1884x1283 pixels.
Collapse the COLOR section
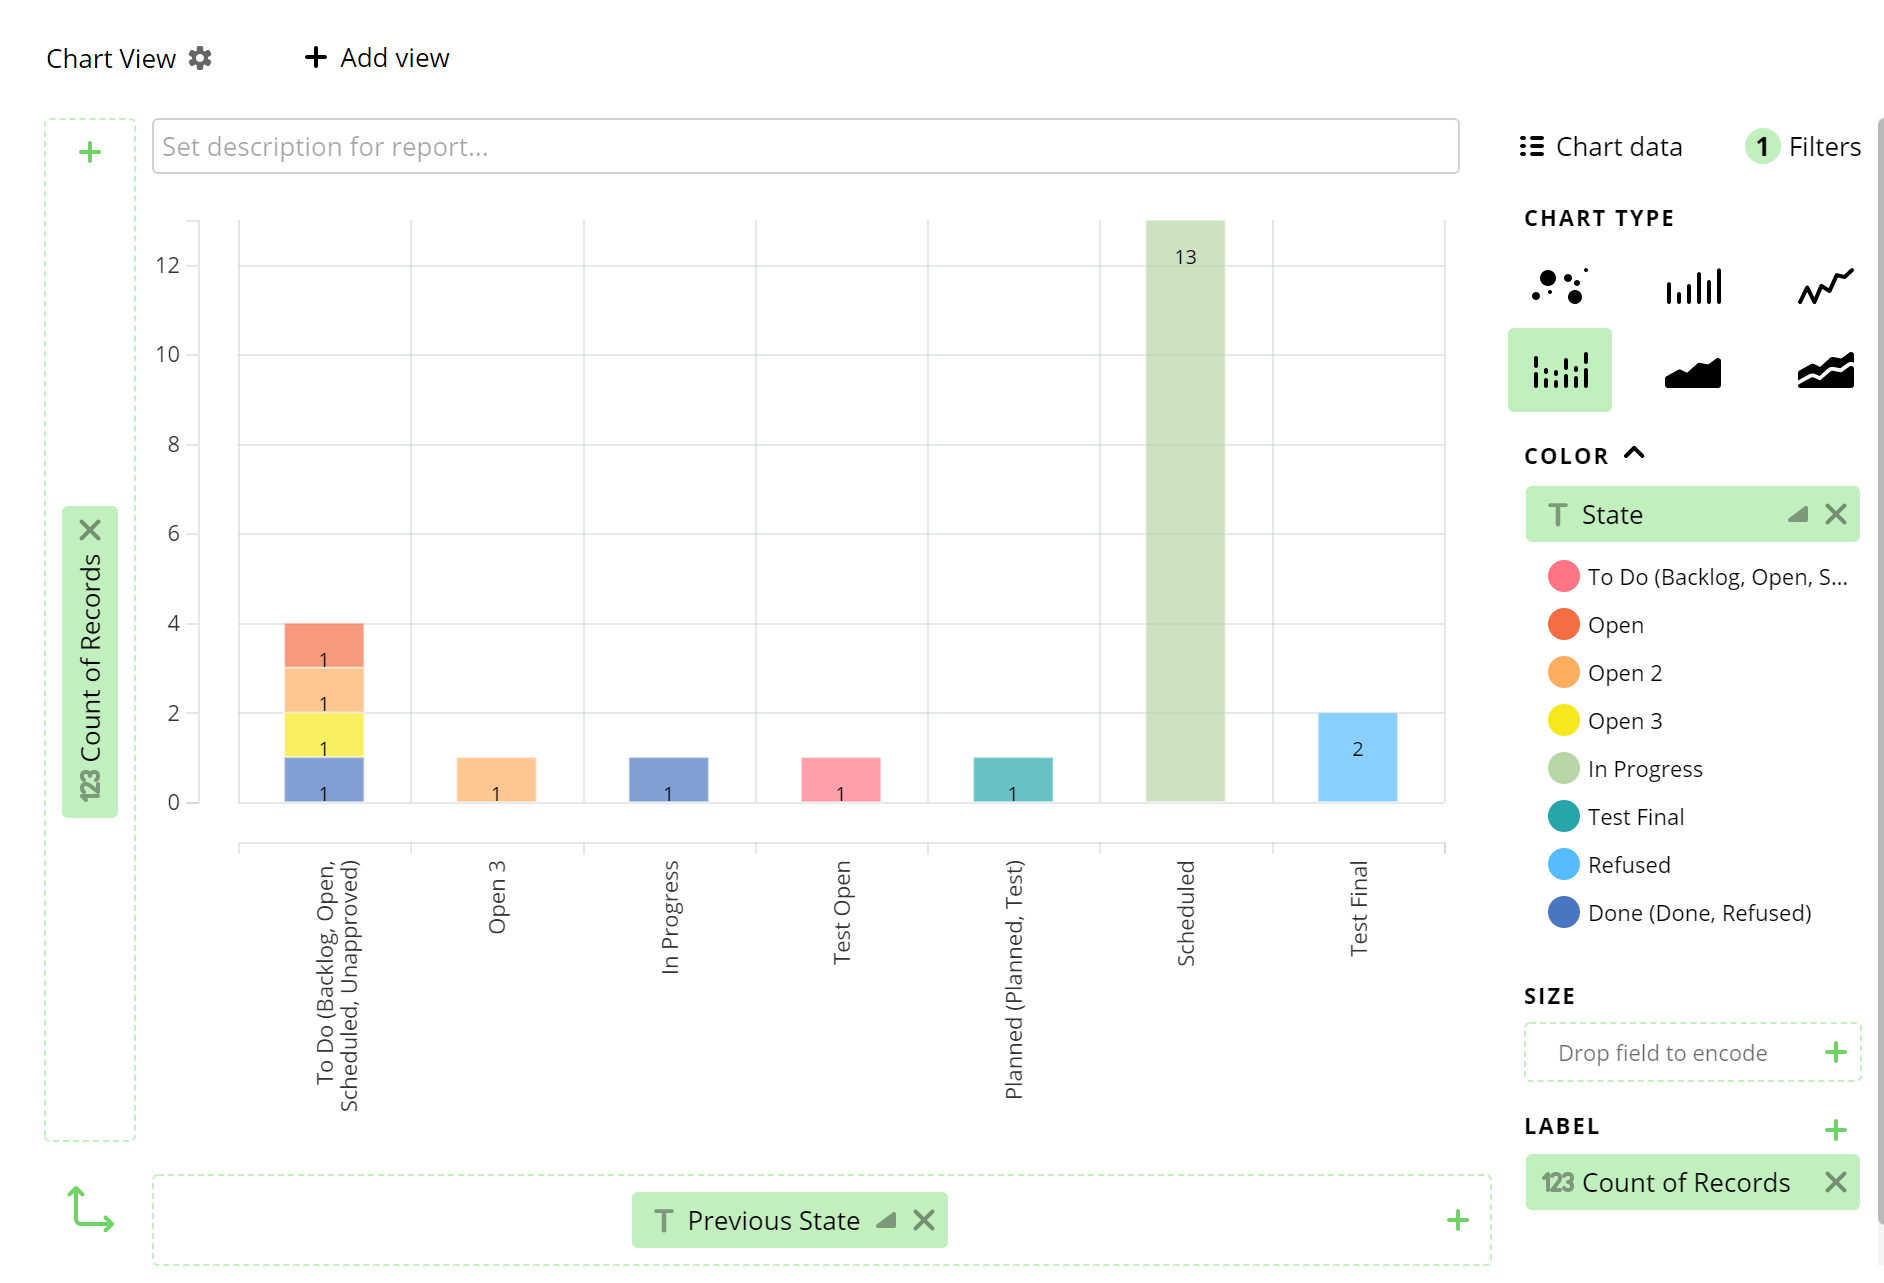pos(1635,453)
